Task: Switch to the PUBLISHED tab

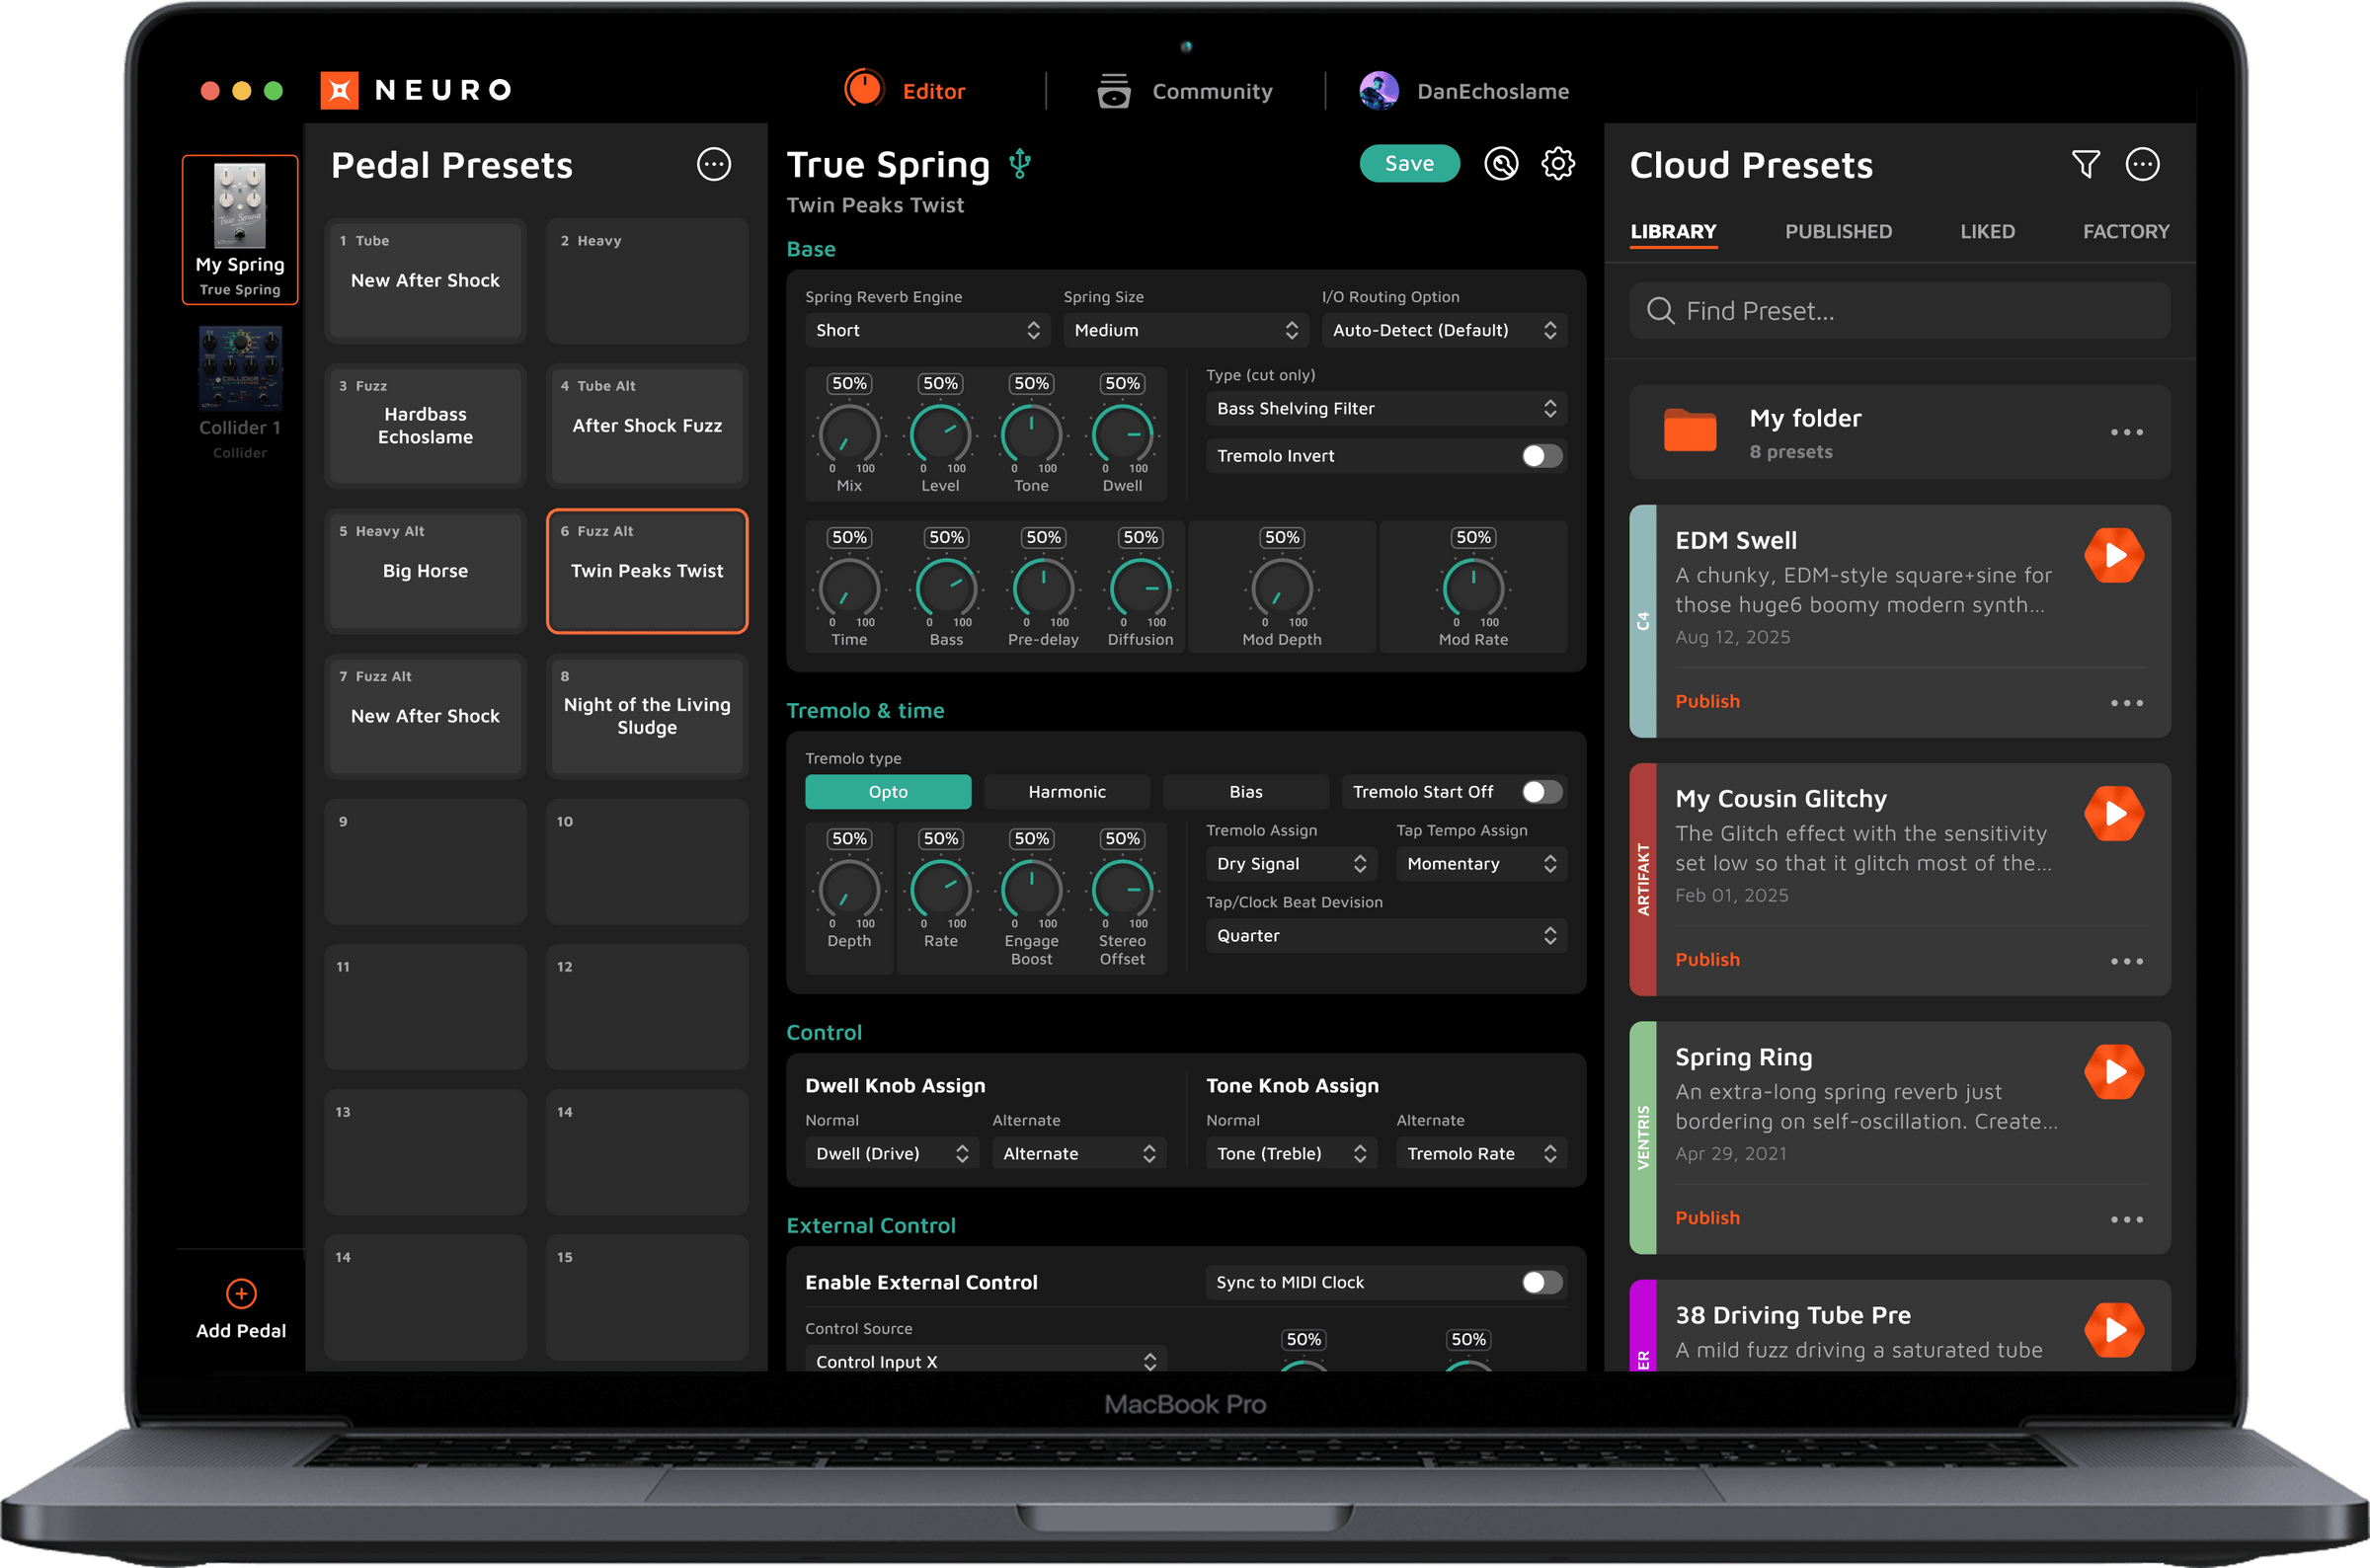Action: click(1838, 232)
